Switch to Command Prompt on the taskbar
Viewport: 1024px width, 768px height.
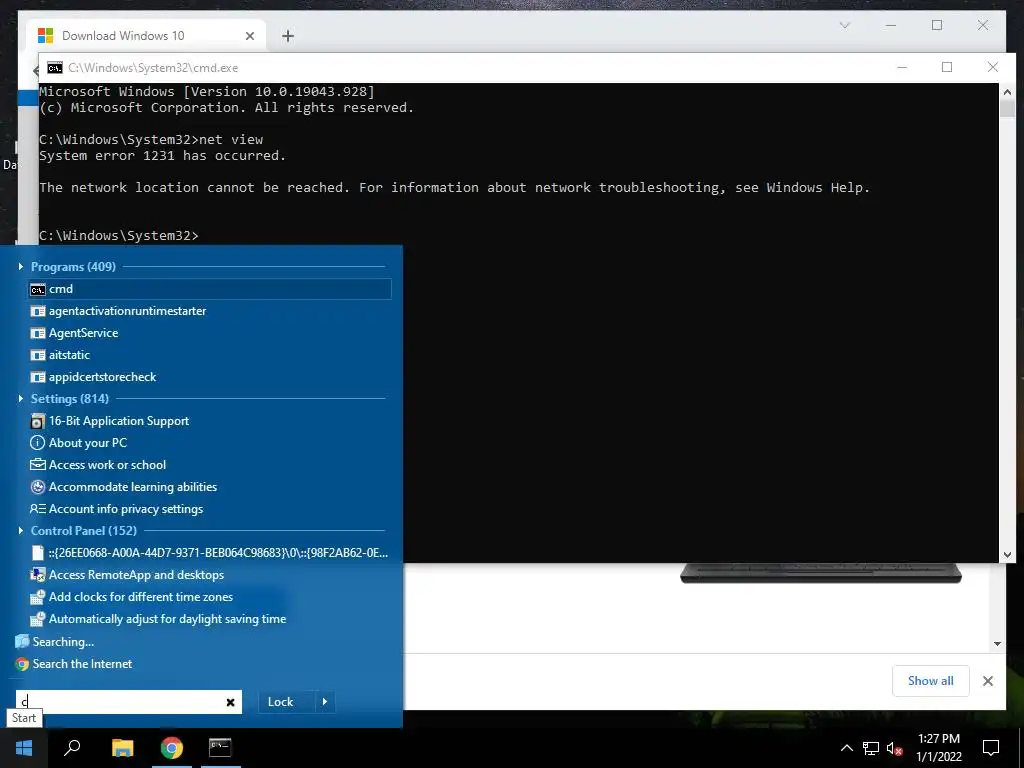coord(220,748)
